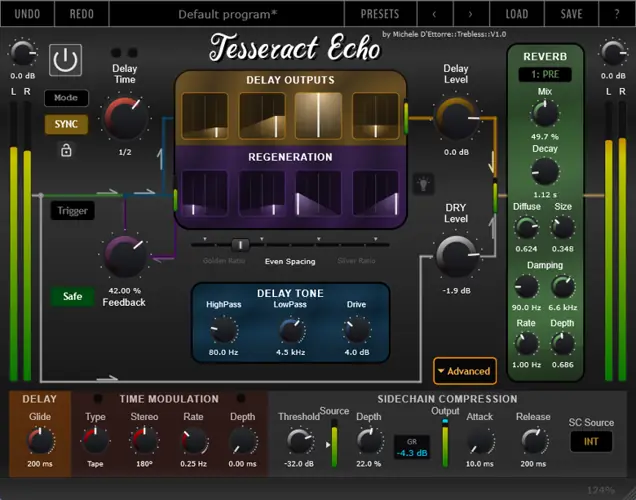The height and width of the screenshot is (500, 636).
Task: Toggle the plugin power bypass icon
Action: point(65,60)
